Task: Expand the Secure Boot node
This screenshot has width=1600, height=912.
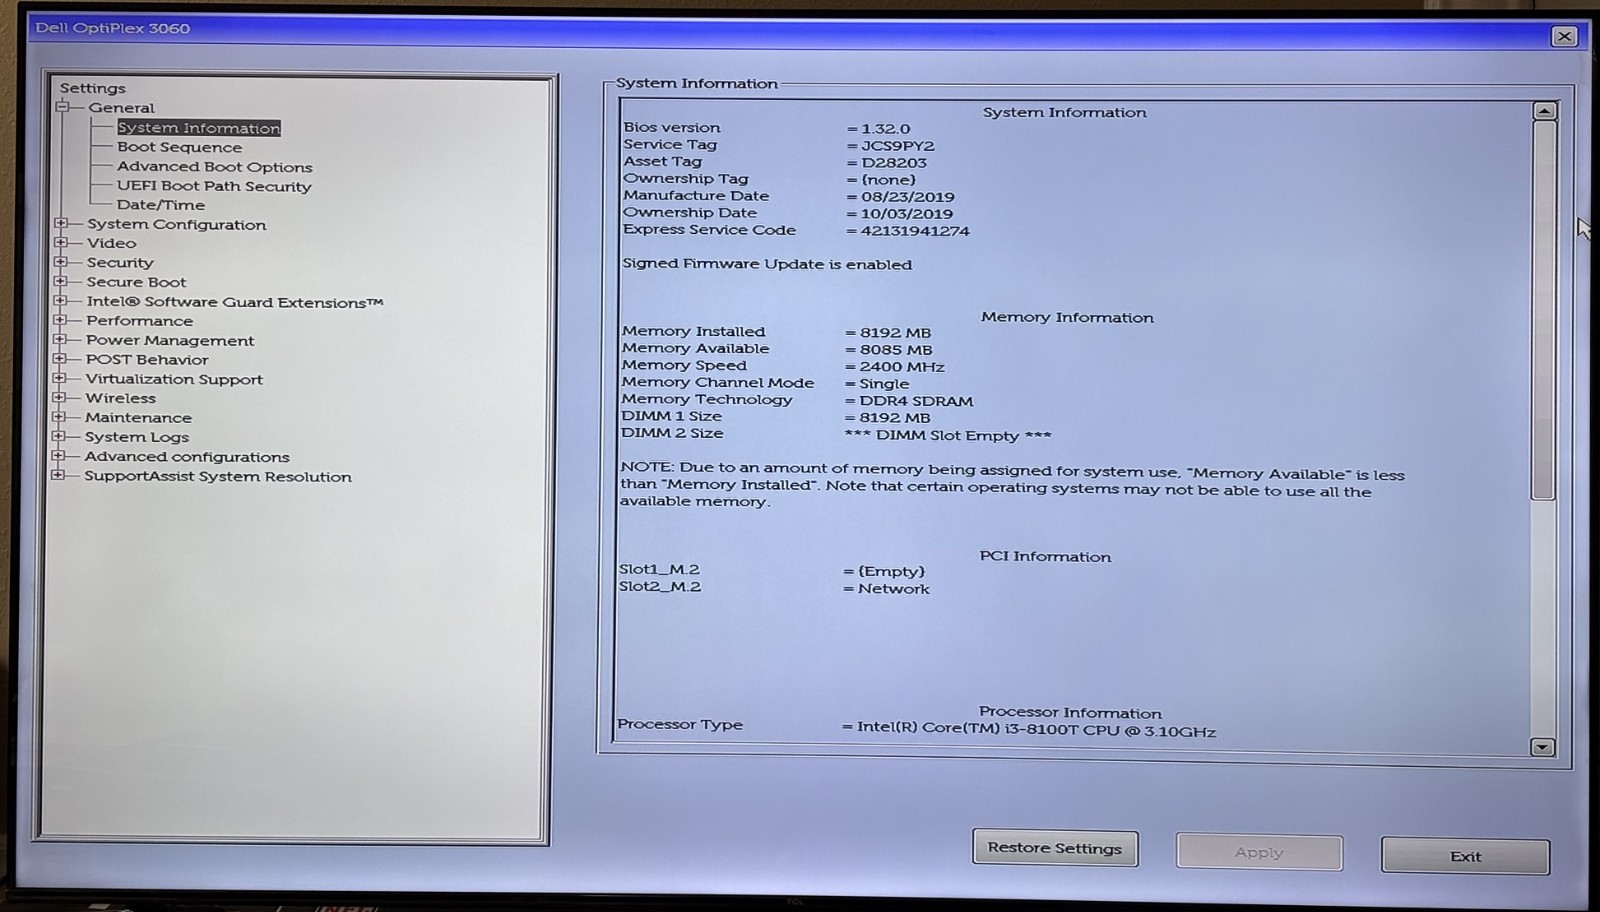Action: point(61,282)
